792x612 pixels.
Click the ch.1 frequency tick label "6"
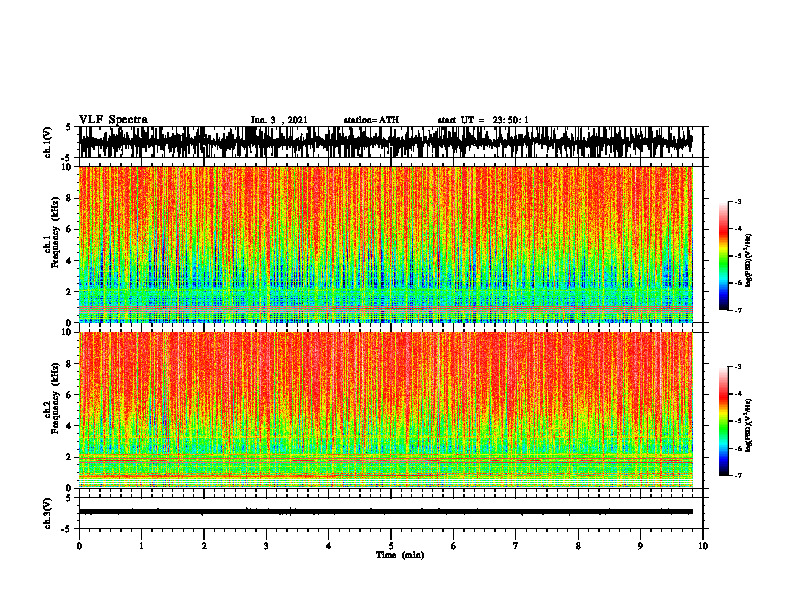click(71, 229)
